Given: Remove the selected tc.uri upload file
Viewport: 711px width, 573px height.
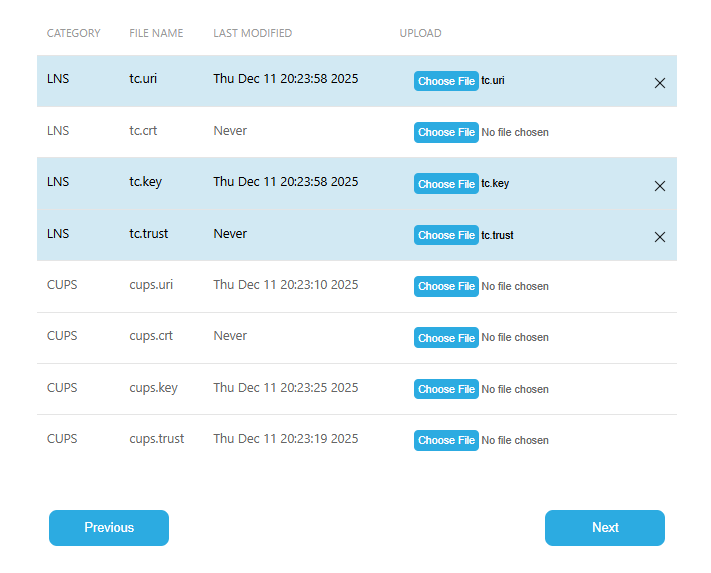Looking at the screenshot, I should [x=659, y=83].
